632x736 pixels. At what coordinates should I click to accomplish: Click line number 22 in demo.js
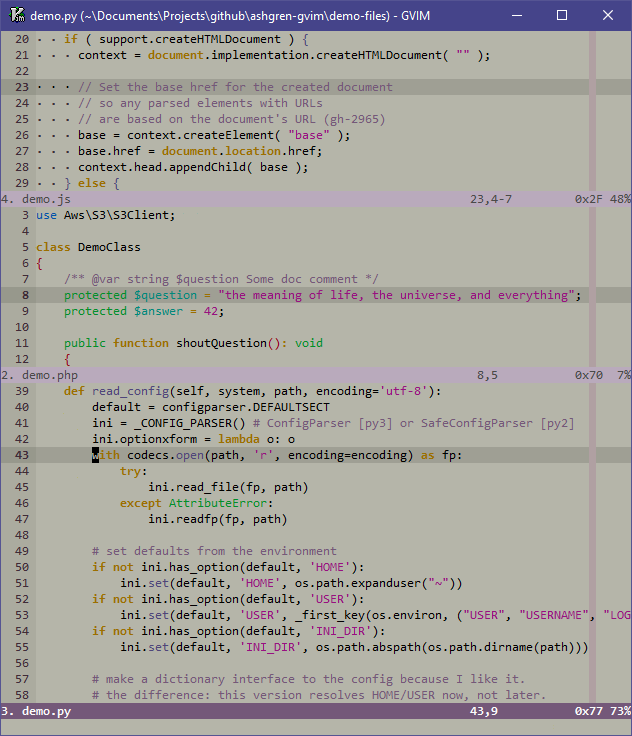22,71
